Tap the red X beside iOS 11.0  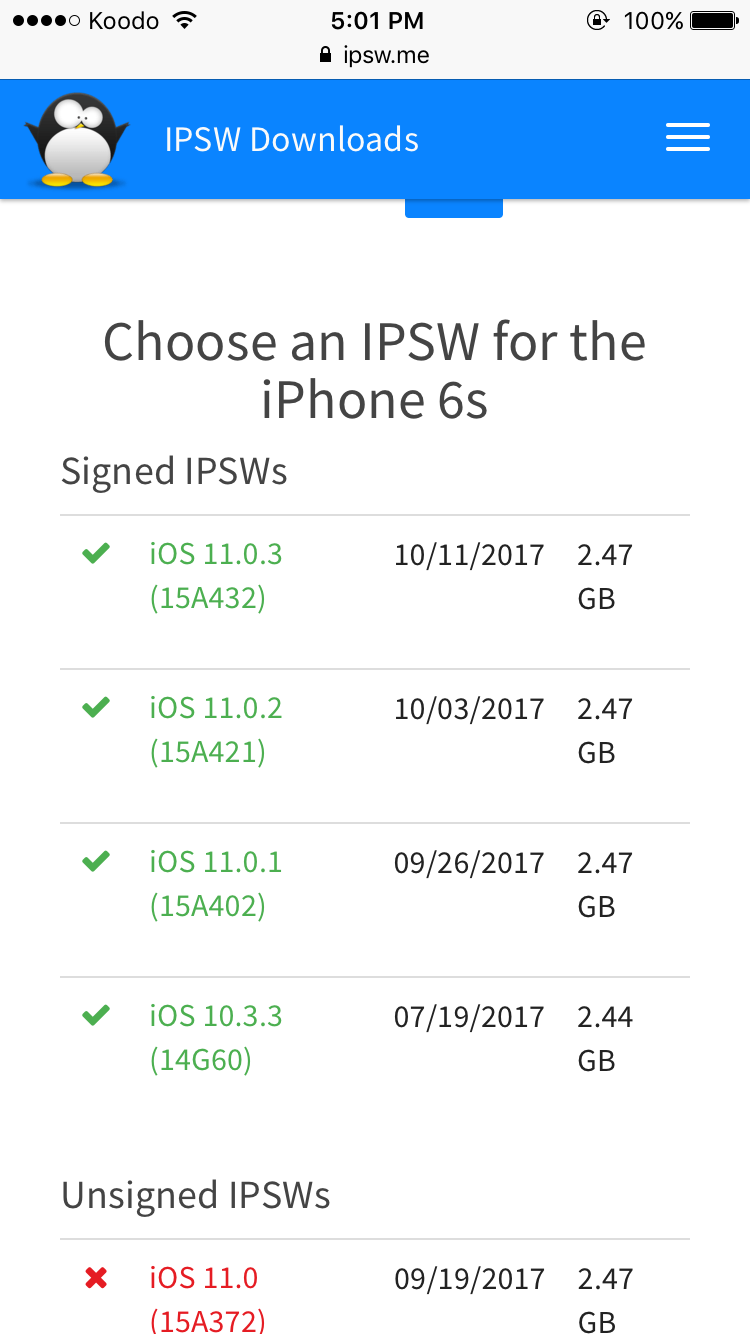coord(96,1277)
